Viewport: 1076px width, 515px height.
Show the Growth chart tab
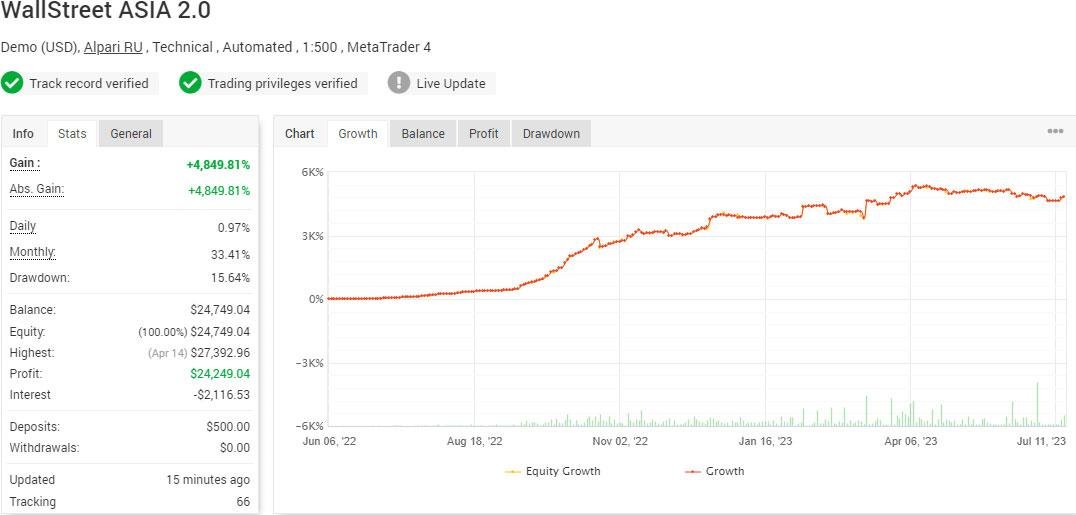[x=358, y=134]
